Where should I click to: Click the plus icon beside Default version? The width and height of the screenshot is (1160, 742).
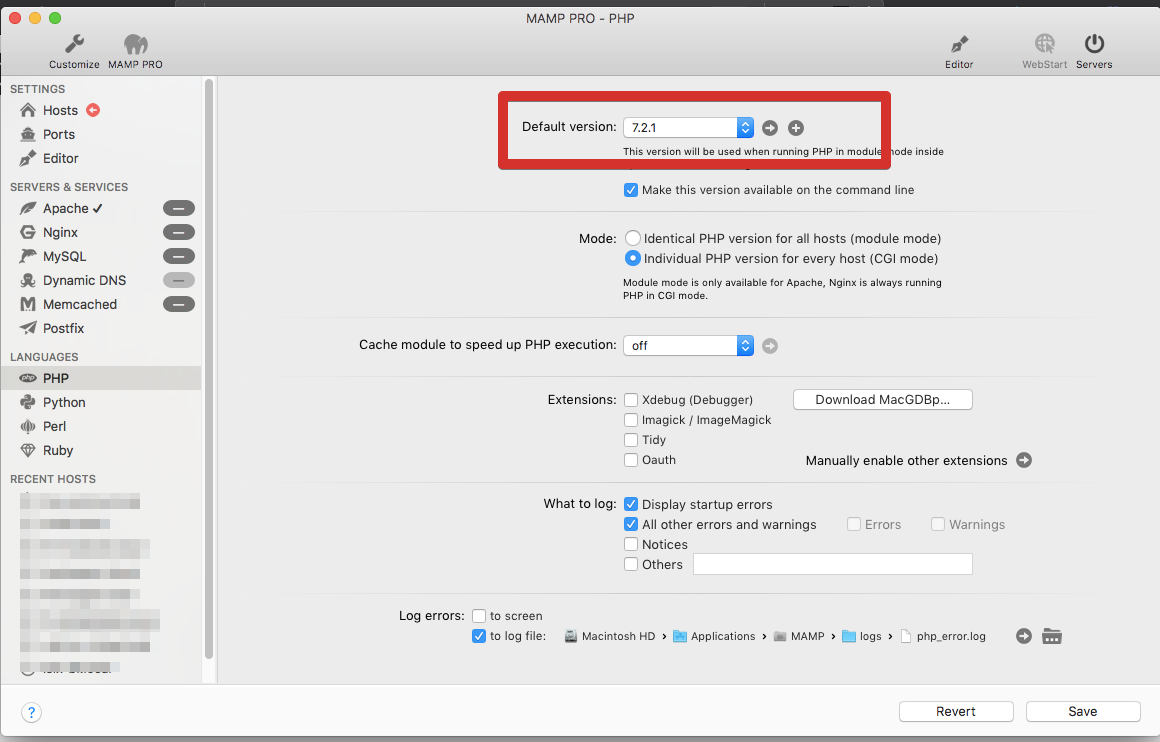click(796, 128)
